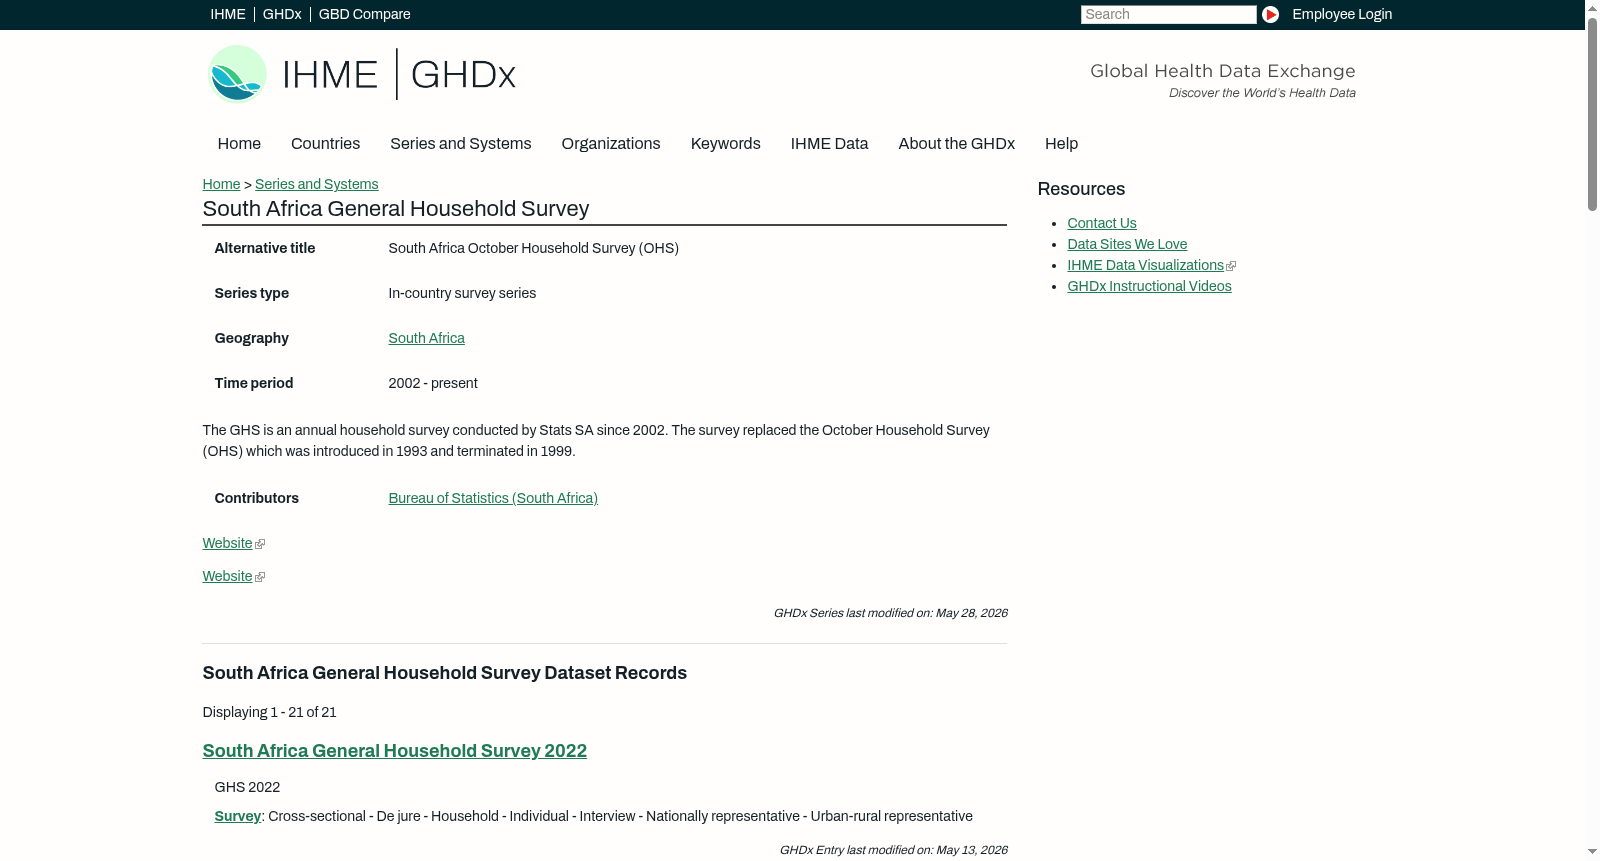
Task: Click the 'Series type' label
Action: [252, 293]
